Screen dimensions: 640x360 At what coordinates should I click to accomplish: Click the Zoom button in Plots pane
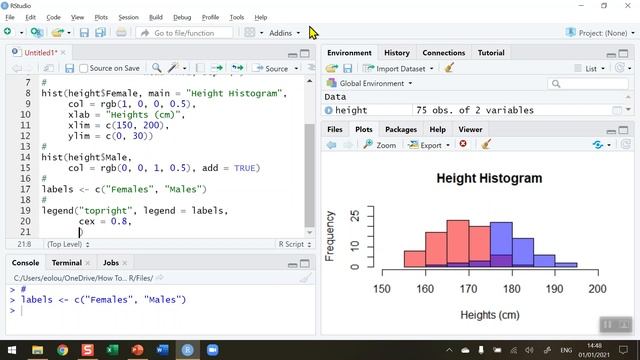380,145
